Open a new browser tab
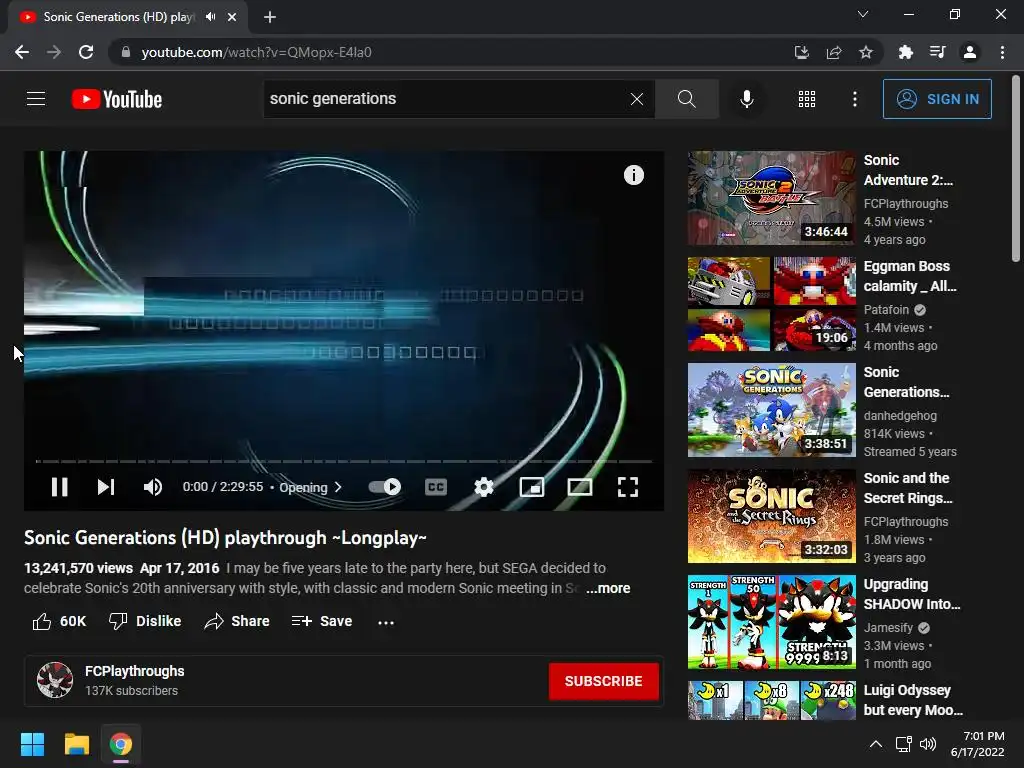Viewport: 1024px width, 768px height. pos(270,17)
